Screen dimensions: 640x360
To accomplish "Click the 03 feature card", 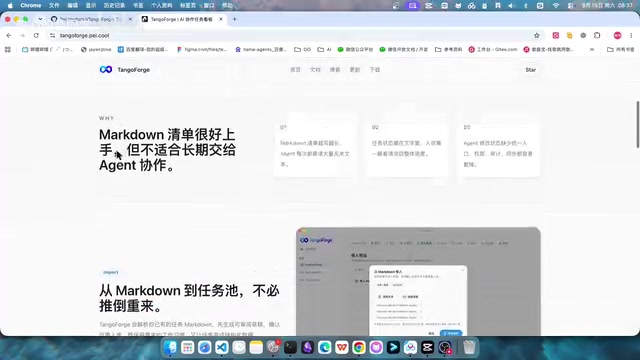I will click(499, 146).
